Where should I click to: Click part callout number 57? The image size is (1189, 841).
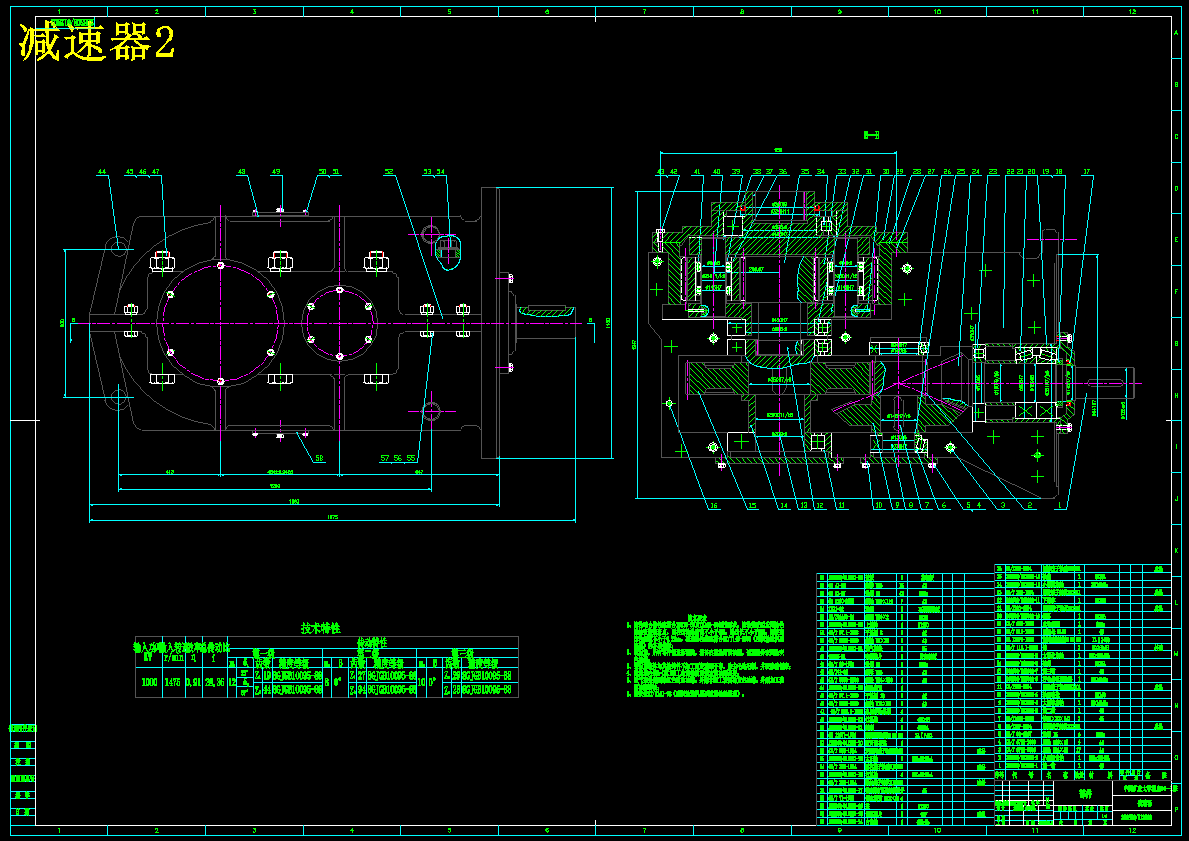click(386, 458)
